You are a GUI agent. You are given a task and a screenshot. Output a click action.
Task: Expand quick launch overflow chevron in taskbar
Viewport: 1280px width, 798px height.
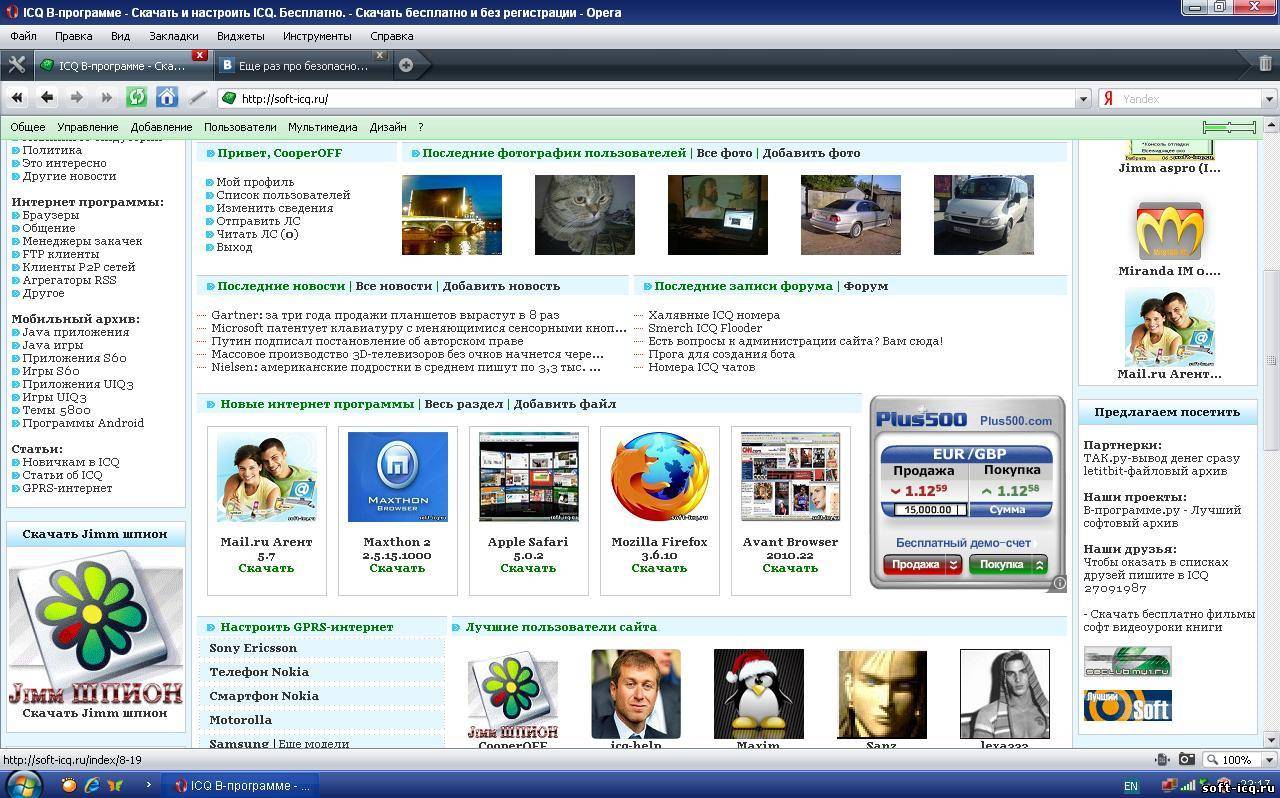point(148,785)
